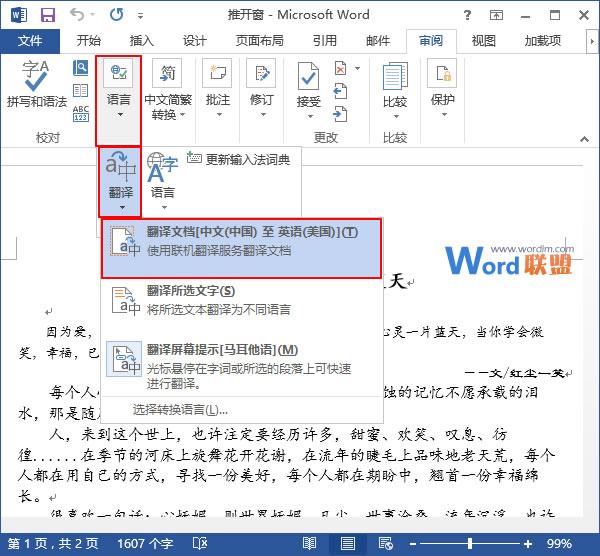Click the Word Count ABC 123 icon
Screen dimensions: 600x556
(81, 113)
